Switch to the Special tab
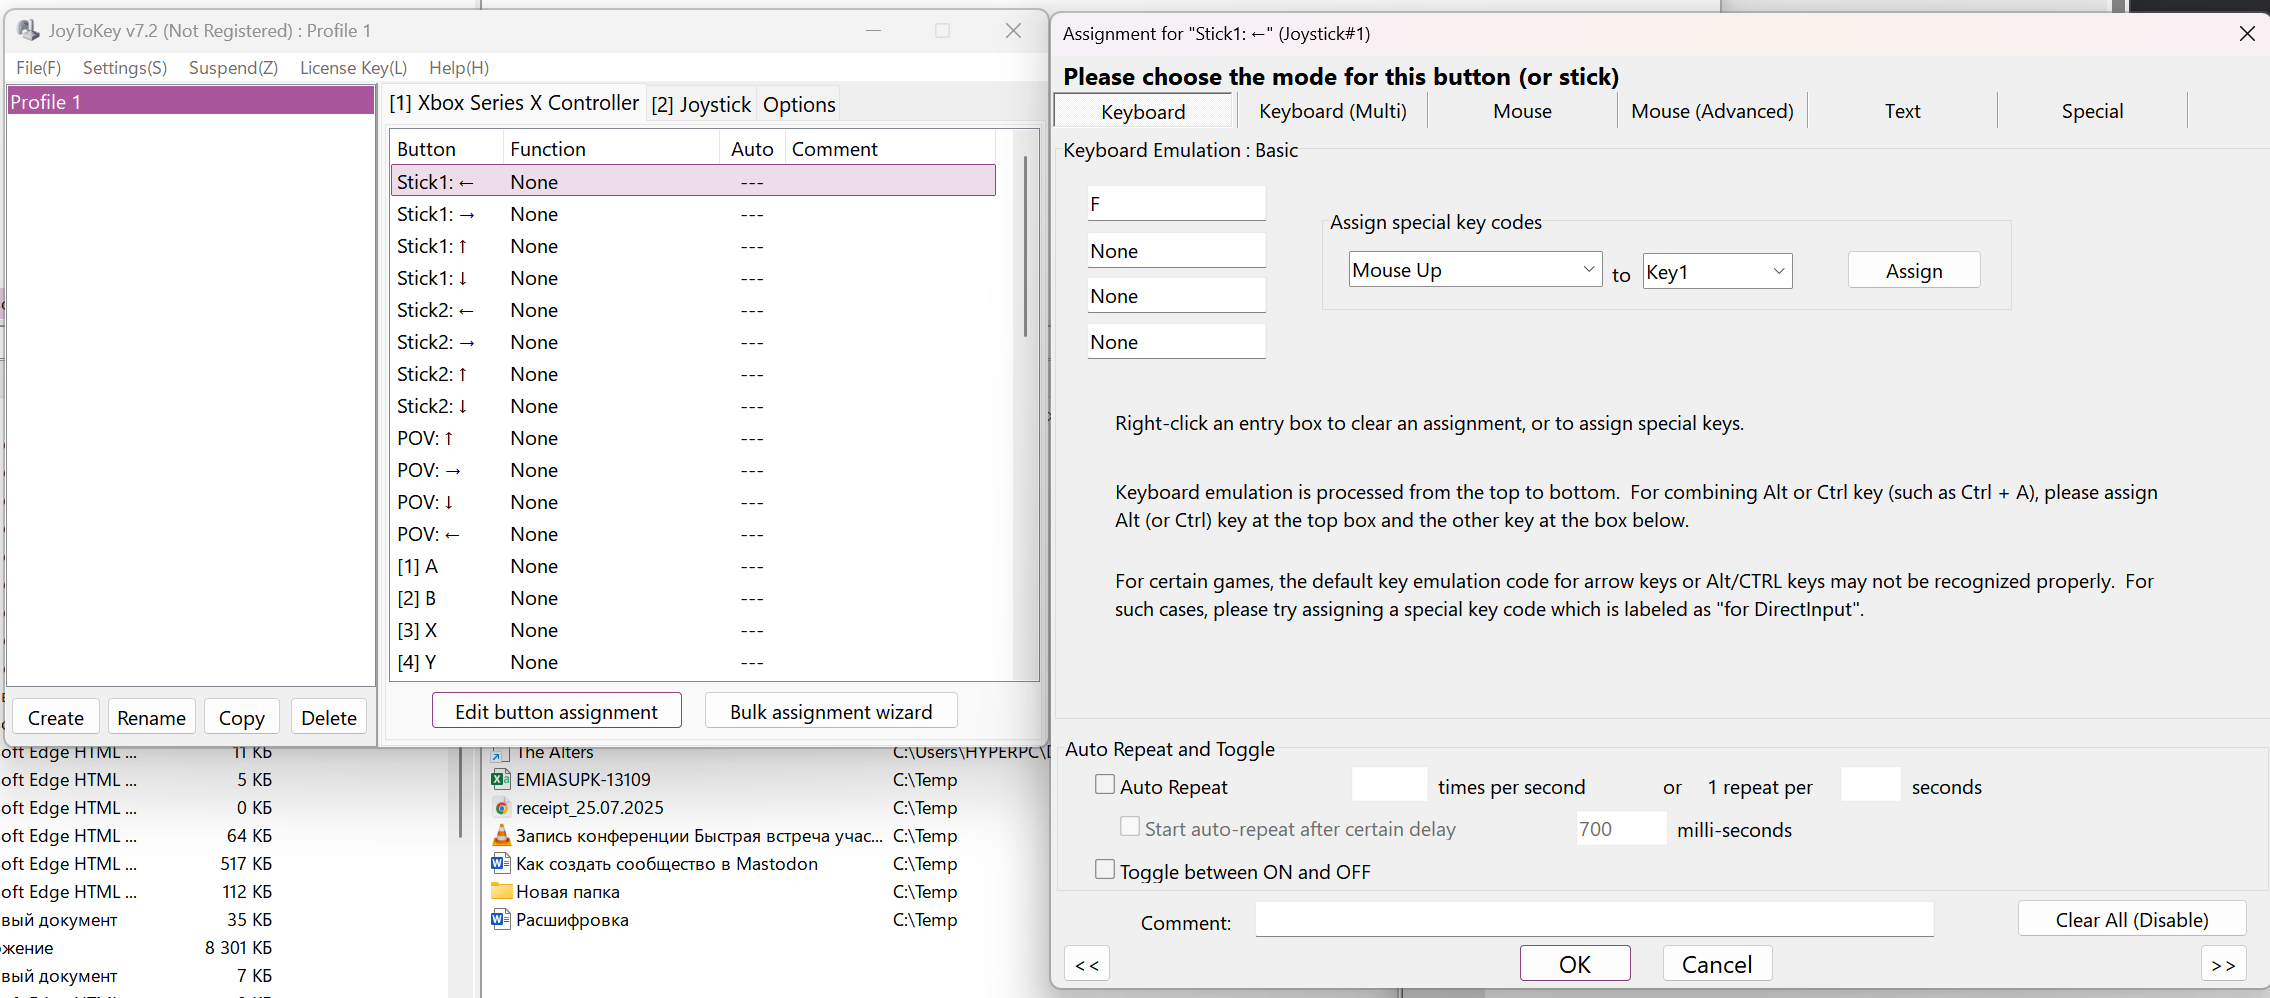 (x=2092, y=111)
